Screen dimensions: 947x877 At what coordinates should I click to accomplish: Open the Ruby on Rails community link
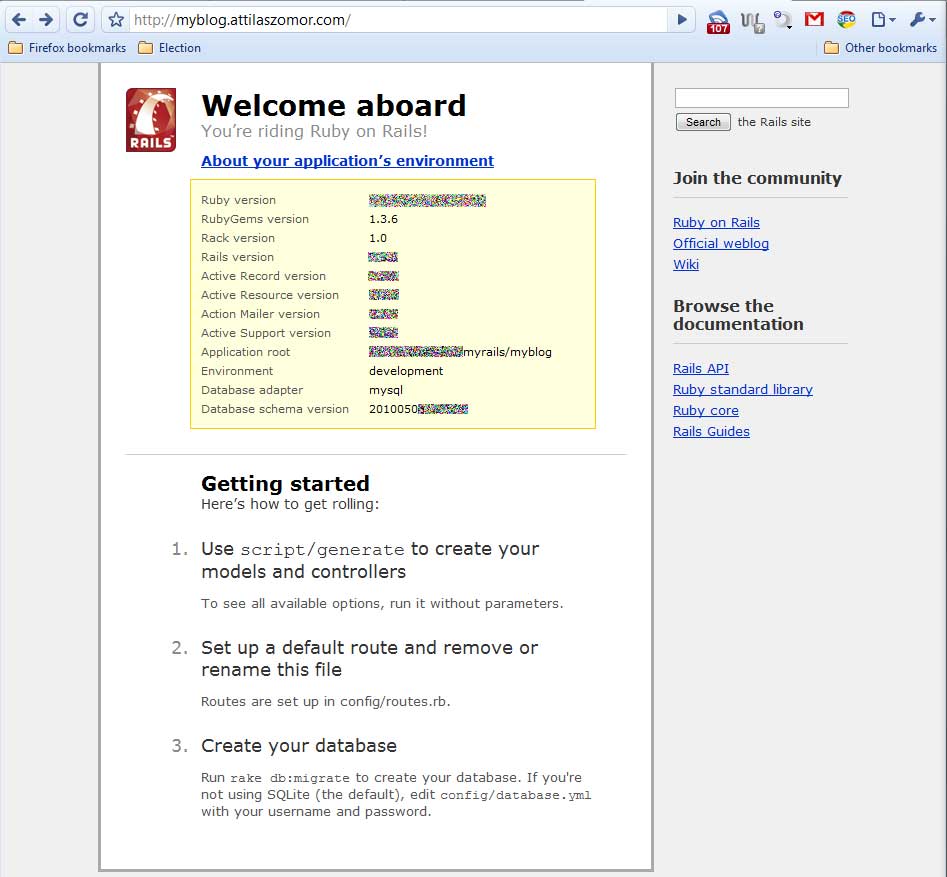[x=716, y=222]
